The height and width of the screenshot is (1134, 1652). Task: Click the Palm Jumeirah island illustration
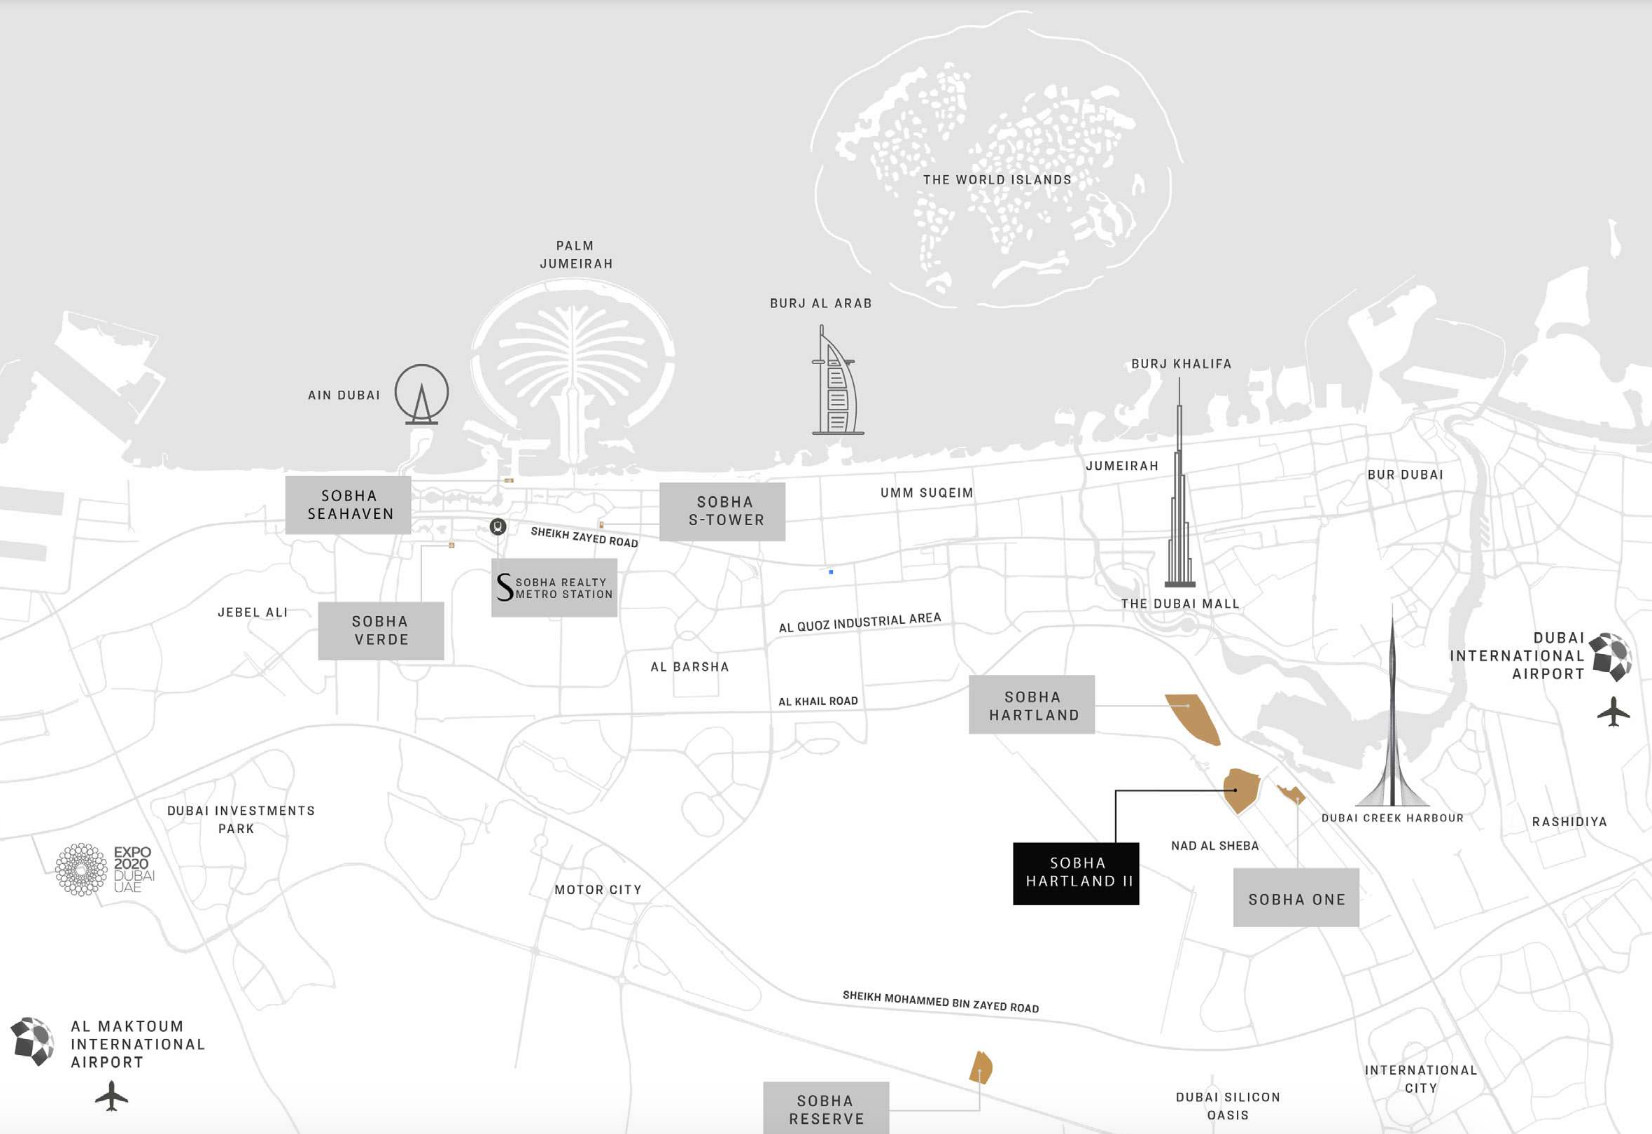click(573, 365)
